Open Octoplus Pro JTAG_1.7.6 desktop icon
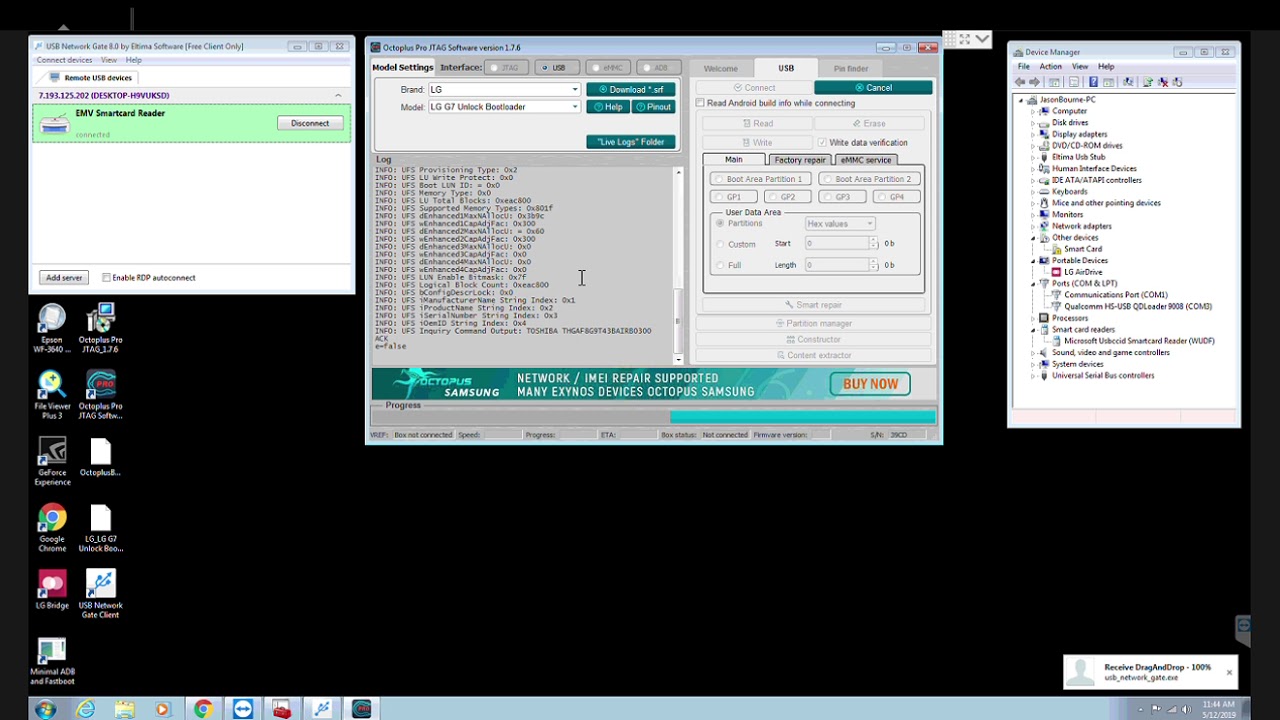This screenshot has width=1280, height=720. click(100, 328)
